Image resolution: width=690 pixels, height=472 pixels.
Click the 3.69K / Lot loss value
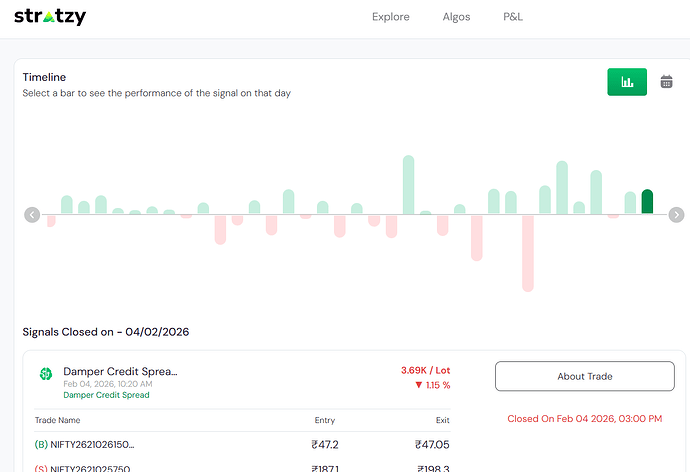click(x=425, y=370)
